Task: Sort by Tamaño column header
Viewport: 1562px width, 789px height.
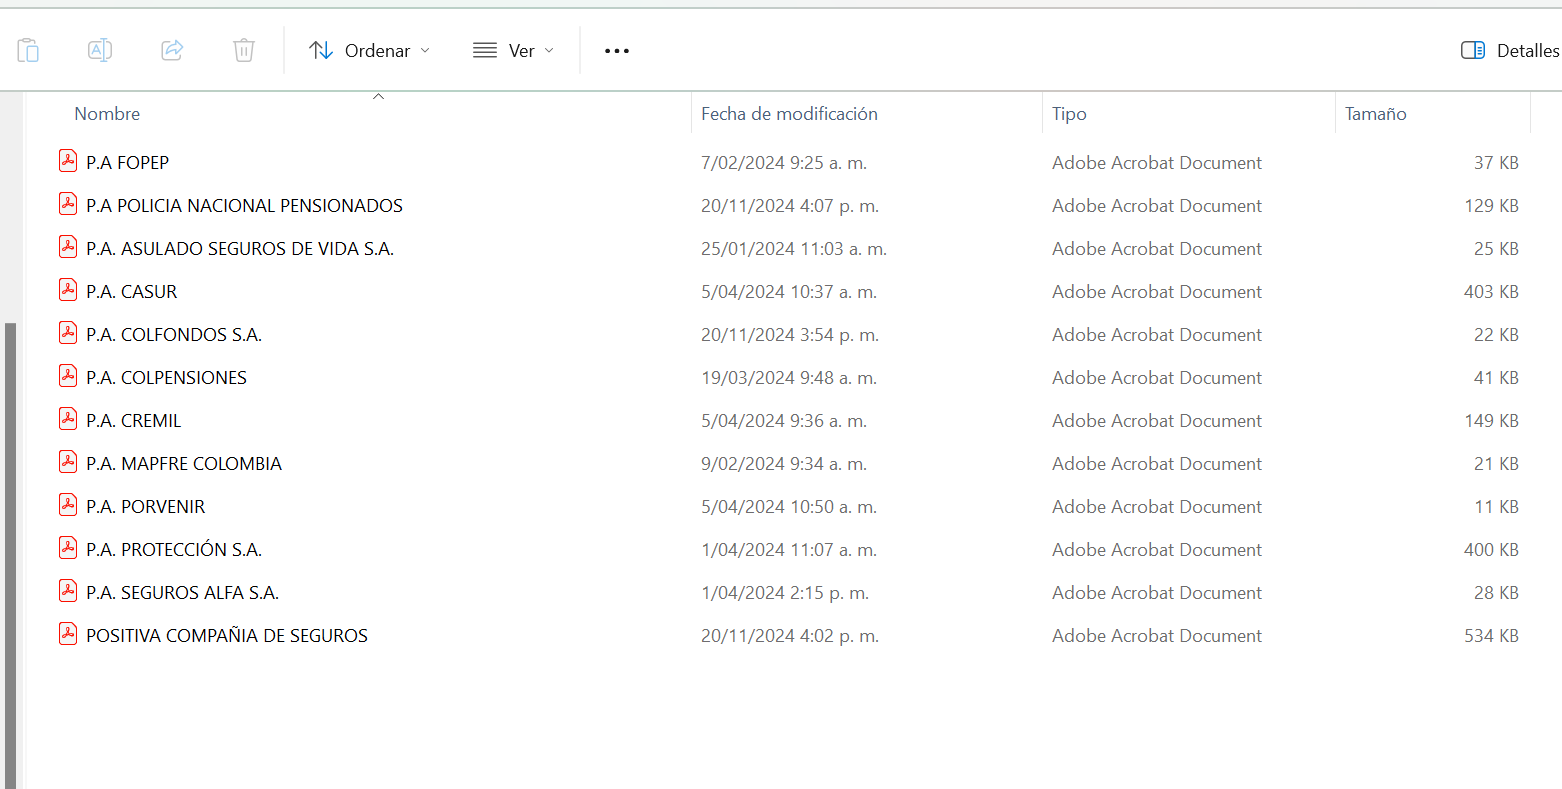Action: pyautogui.click(x=1375, y=114)
